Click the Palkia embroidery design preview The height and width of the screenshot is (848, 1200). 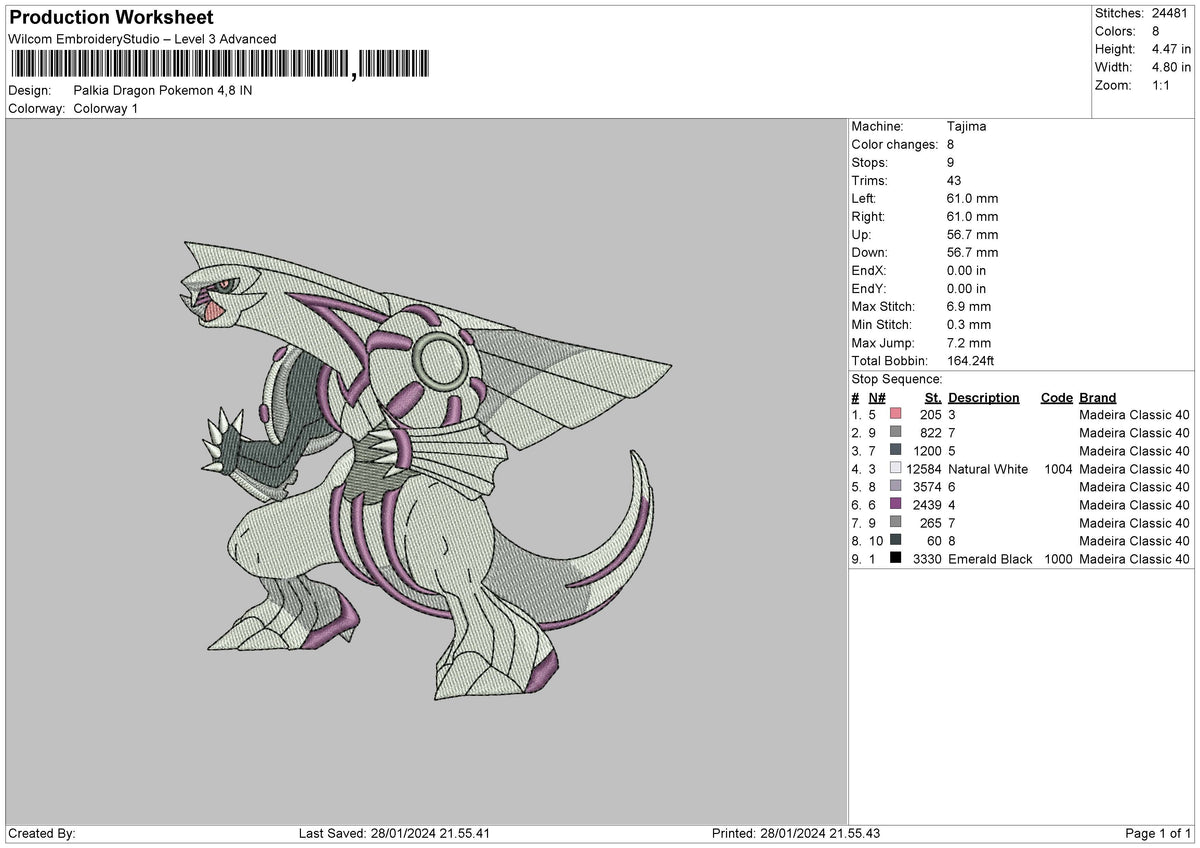427,470
